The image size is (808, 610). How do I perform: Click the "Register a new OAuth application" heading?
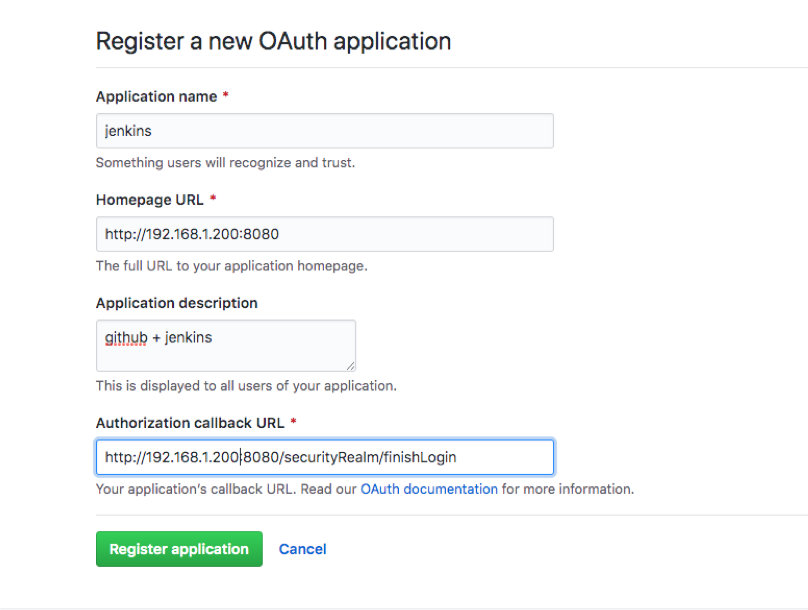point(273,42)
